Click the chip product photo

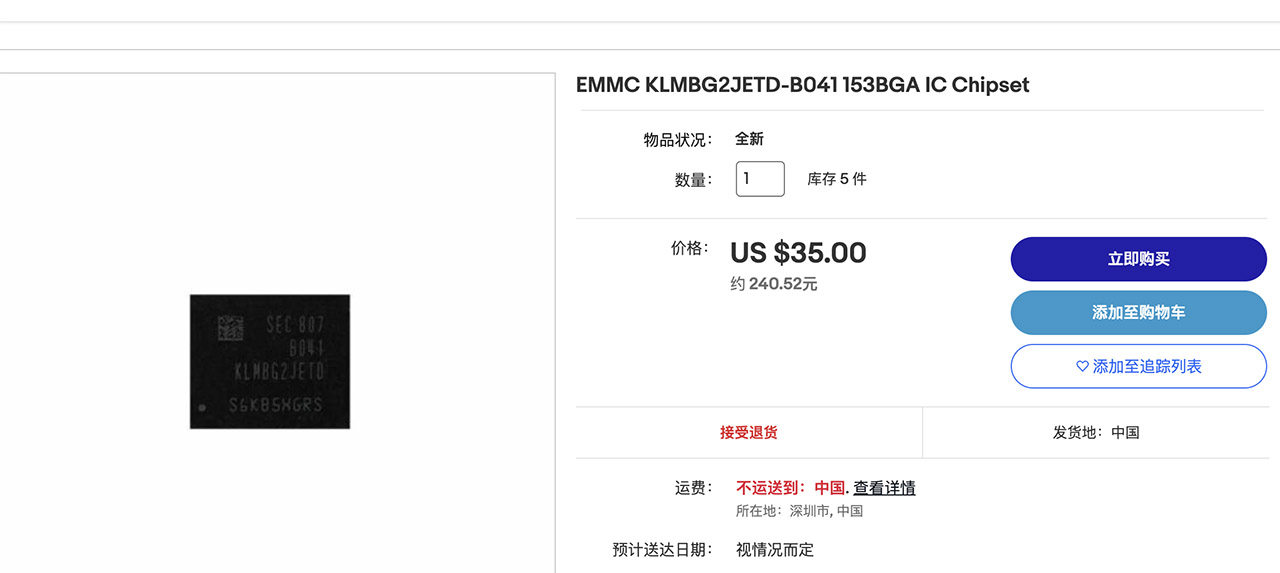[x=270, y=361]
